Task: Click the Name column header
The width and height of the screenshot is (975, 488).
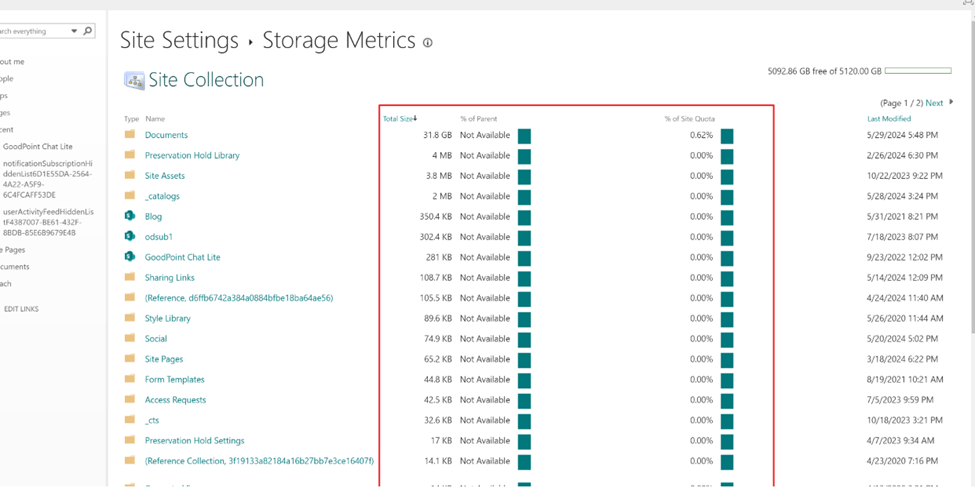Action: click(155, 119)
